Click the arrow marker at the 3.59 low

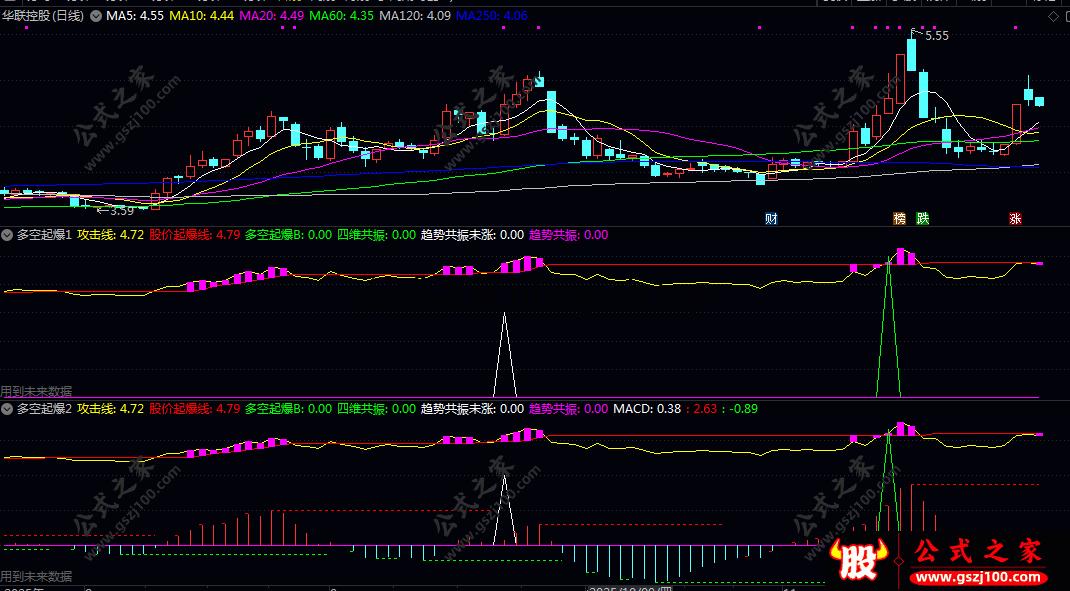(103, 211)
